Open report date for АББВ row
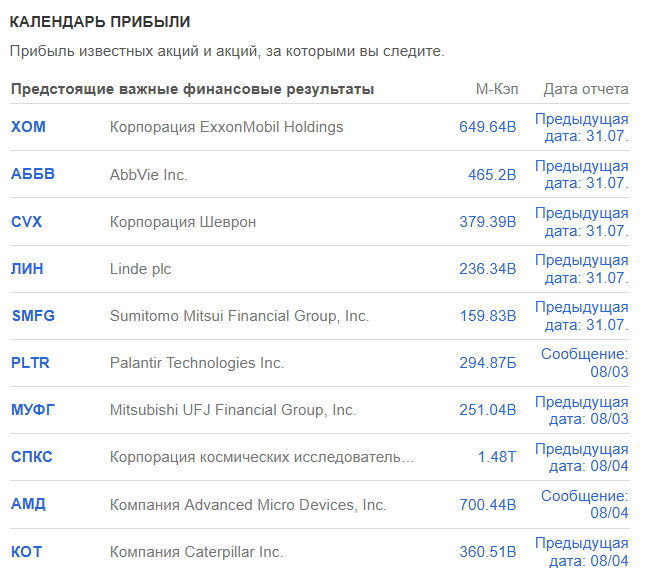650x586 pixels. 582,174
